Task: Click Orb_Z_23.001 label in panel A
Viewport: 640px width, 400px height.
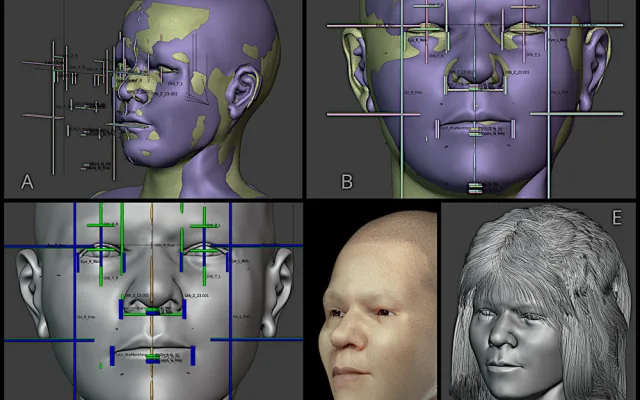Action: [x=165, y=93]
